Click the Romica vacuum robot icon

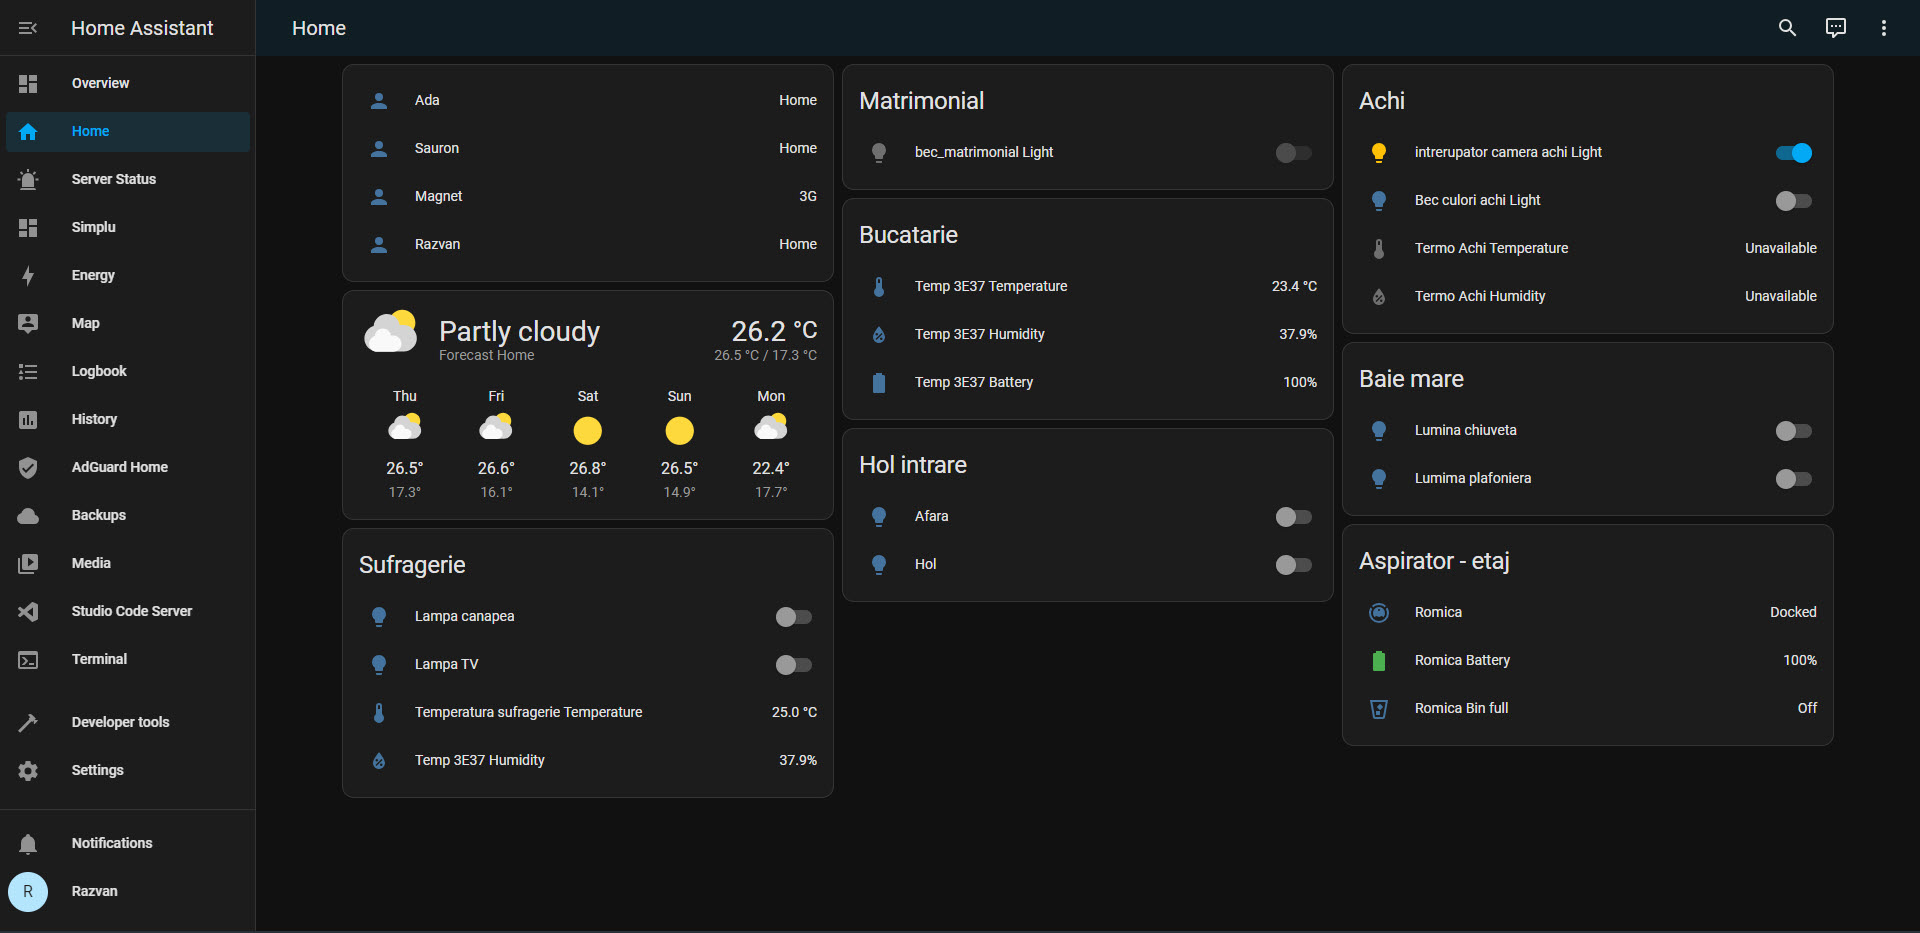(1379, 612)
